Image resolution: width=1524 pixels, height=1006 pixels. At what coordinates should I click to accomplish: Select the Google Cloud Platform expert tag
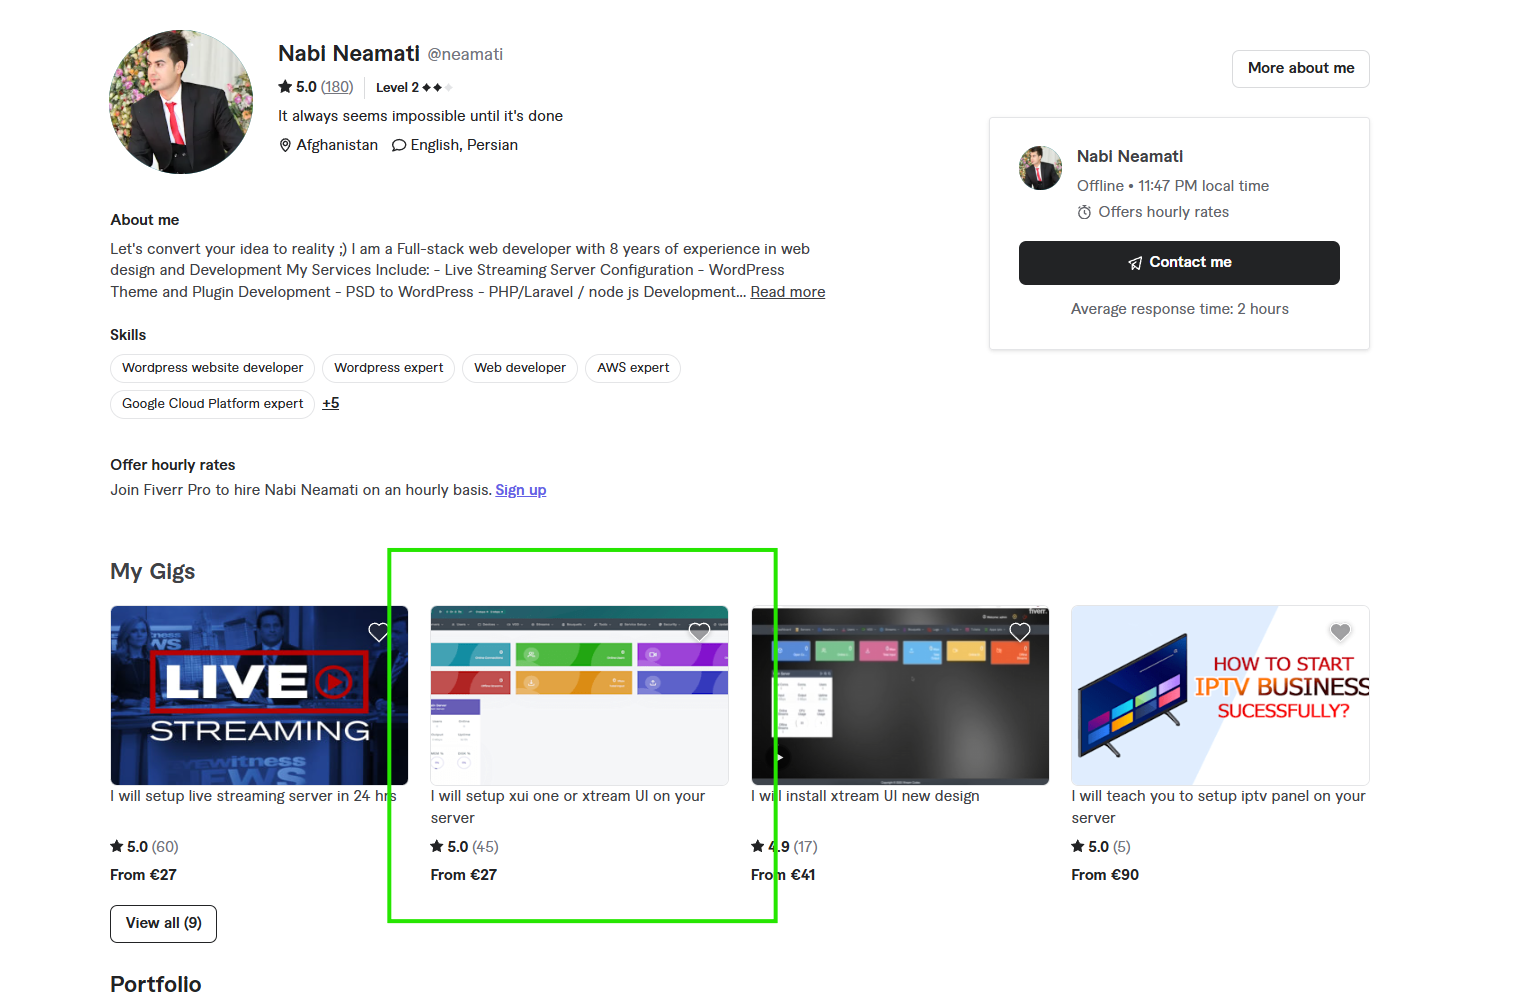[x=212, y=404]
